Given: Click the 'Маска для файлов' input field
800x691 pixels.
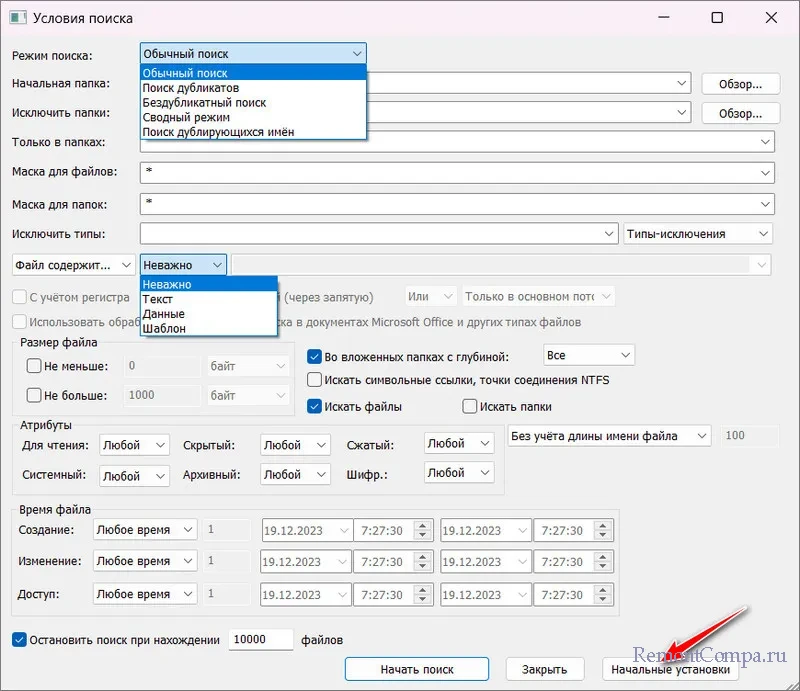Looking at the screenshot, I should pos(450,173).
